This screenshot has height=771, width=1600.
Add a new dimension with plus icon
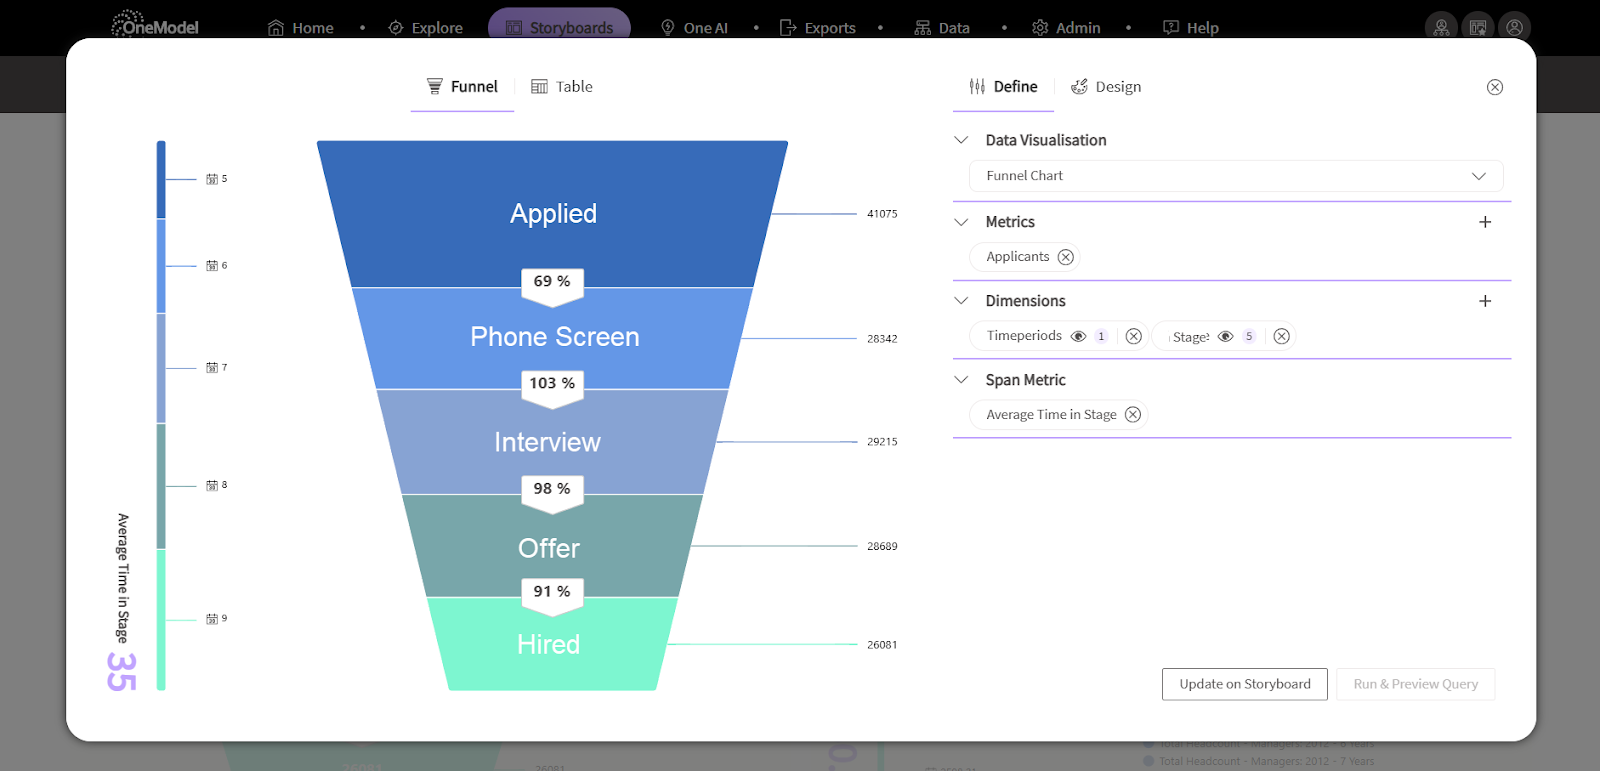point(1485,301)
